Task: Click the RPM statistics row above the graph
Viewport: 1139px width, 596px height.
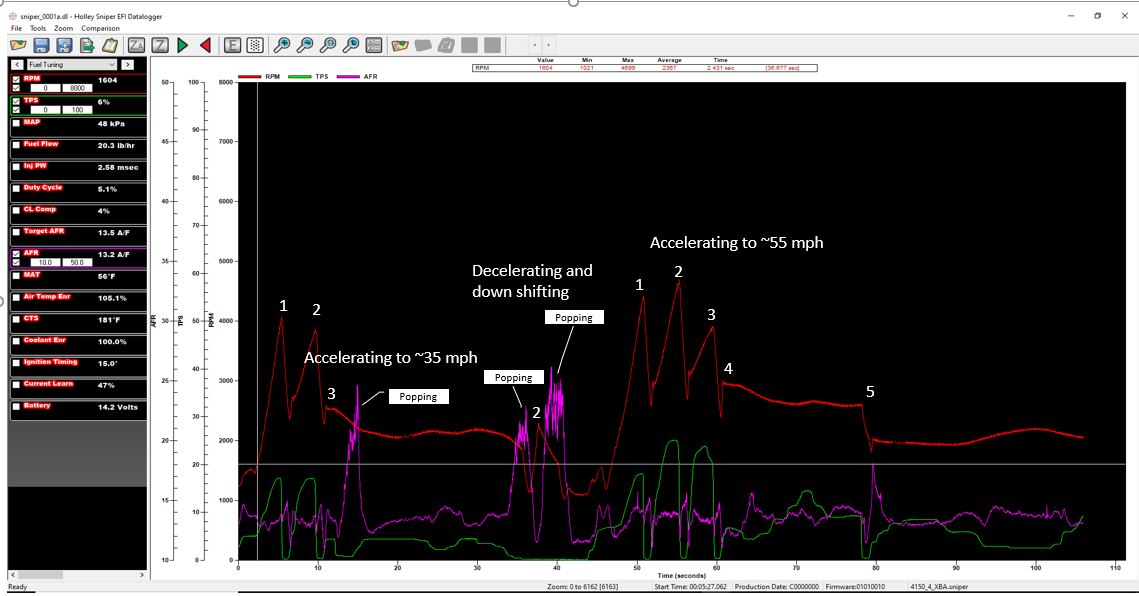Action: 644,68
